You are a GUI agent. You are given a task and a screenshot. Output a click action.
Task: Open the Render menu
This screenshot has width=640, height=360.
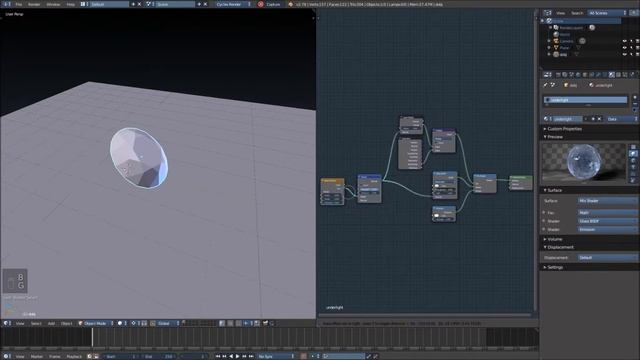pos(34,4)
